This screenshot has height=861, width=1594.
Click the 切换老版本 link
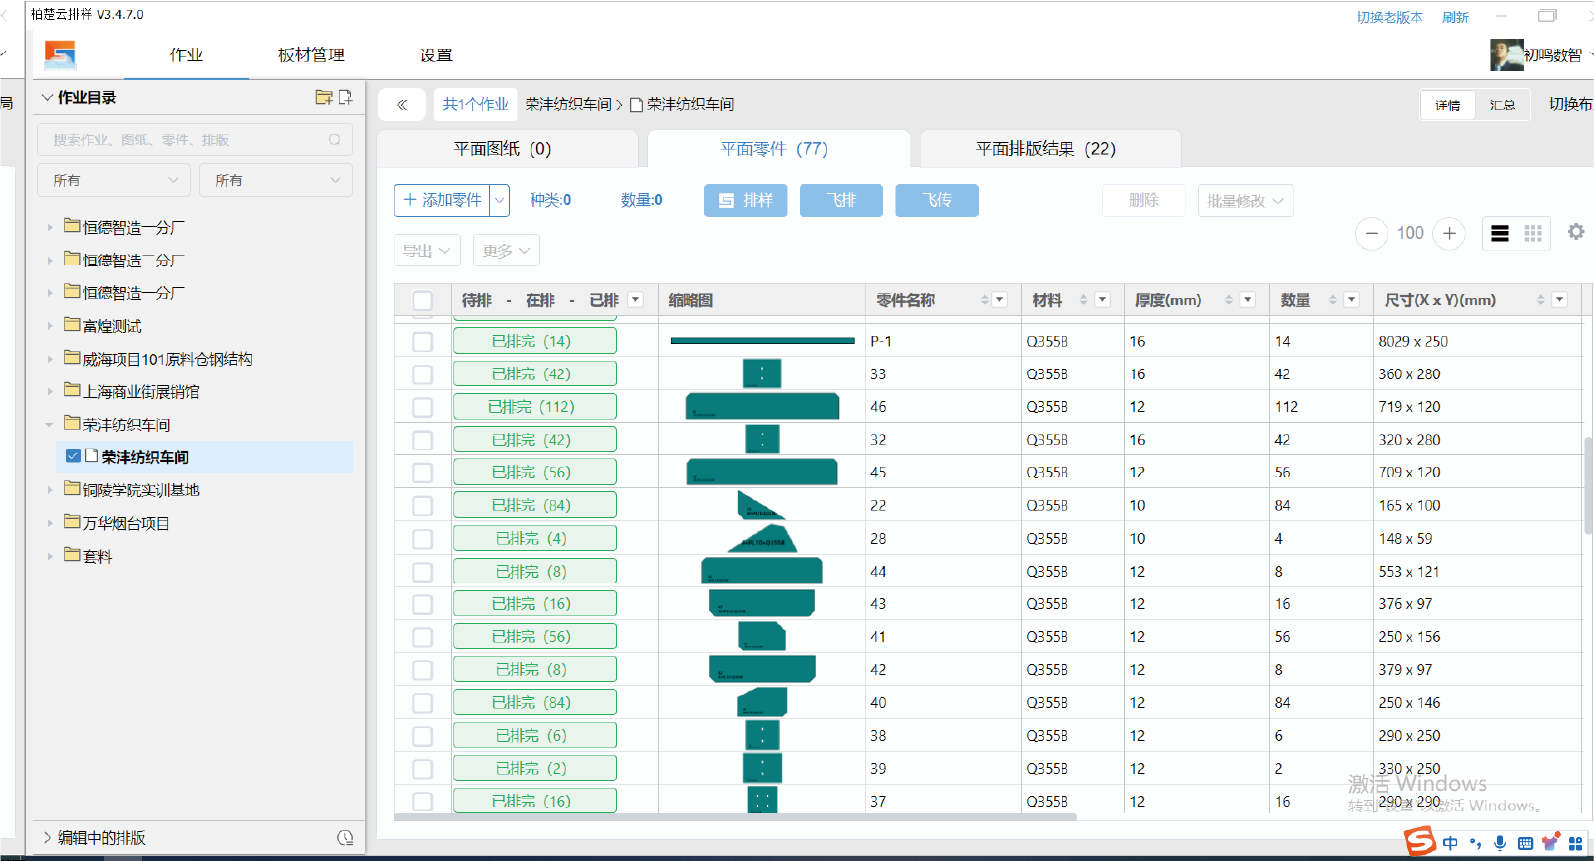click(1389, 17)
